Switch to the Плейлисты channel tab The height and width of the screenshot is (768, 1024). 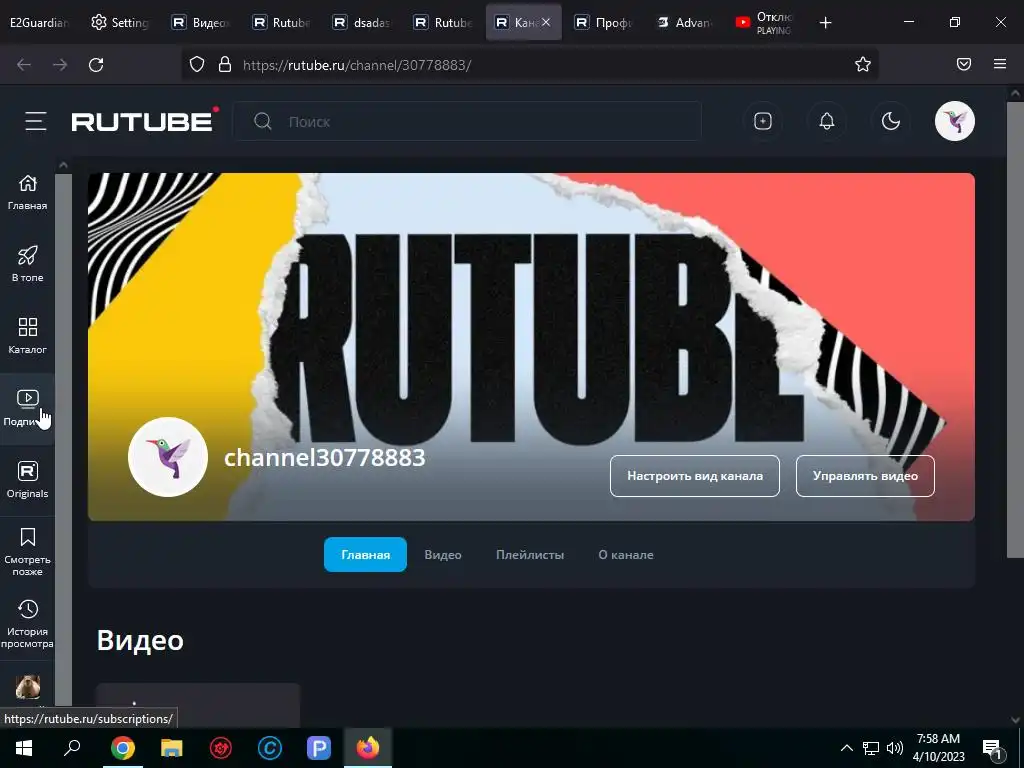click(530, 554)
